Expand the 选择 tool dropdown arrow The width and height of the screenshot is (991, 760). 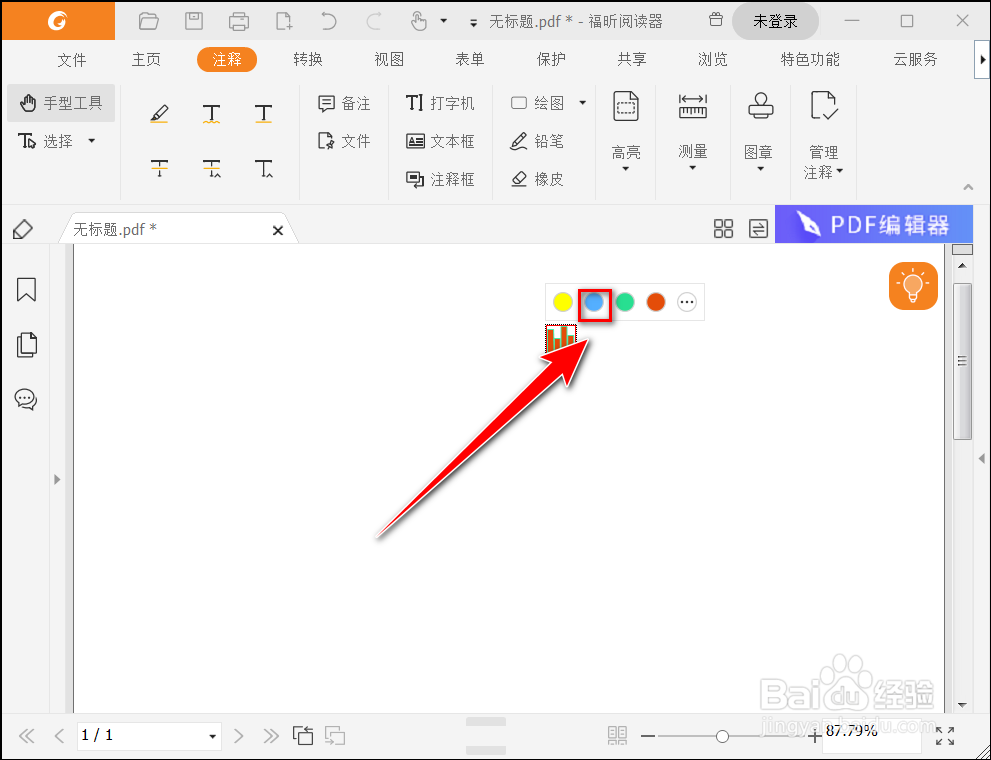(x=92, y=140)
